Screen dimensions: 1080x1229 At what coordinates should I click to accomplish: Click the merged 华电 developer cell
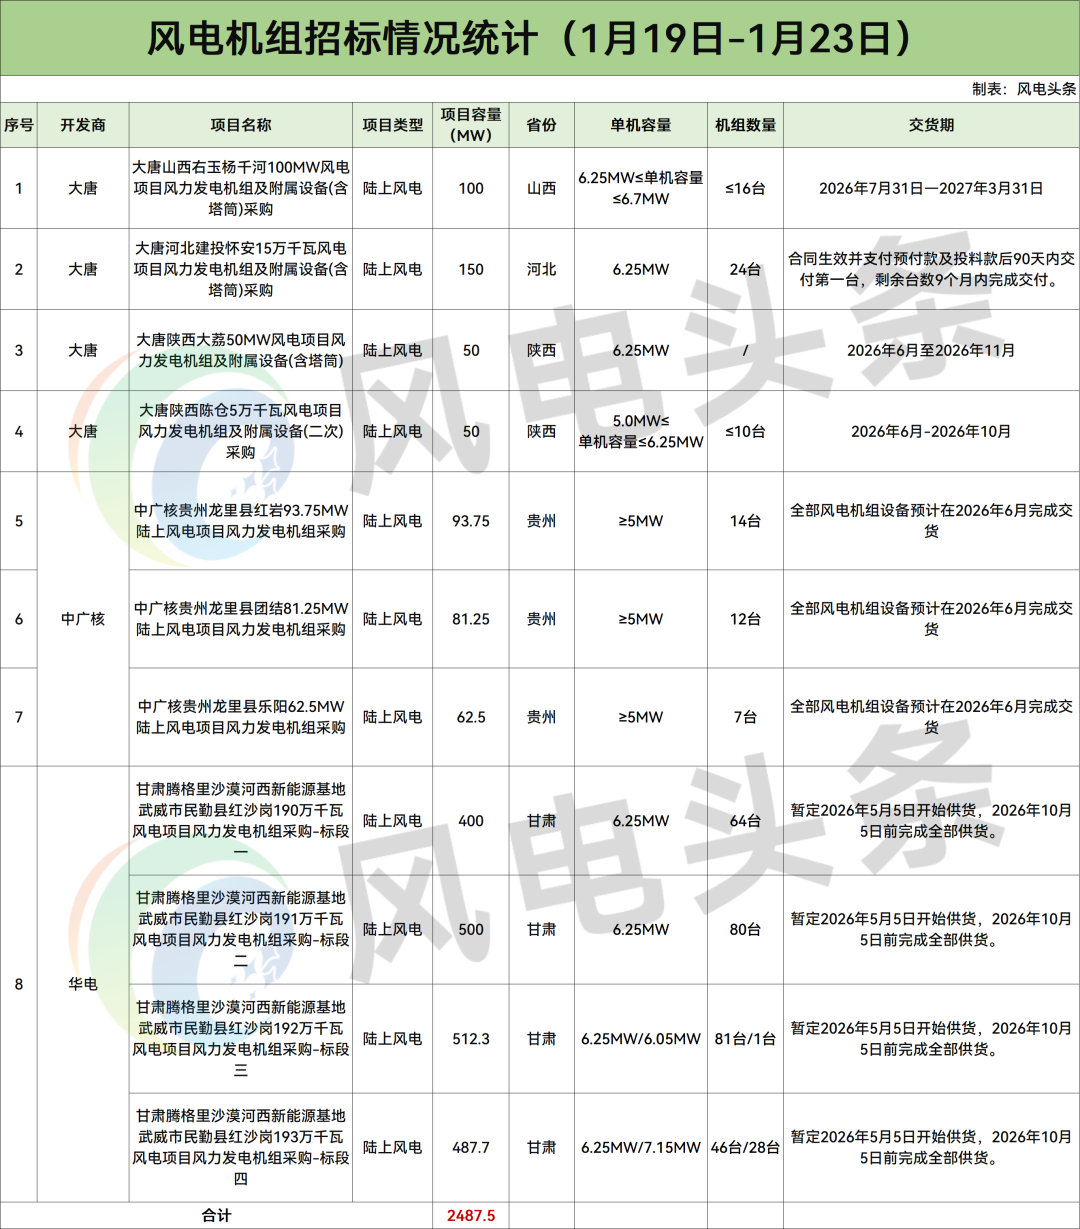tap(83, 984)
